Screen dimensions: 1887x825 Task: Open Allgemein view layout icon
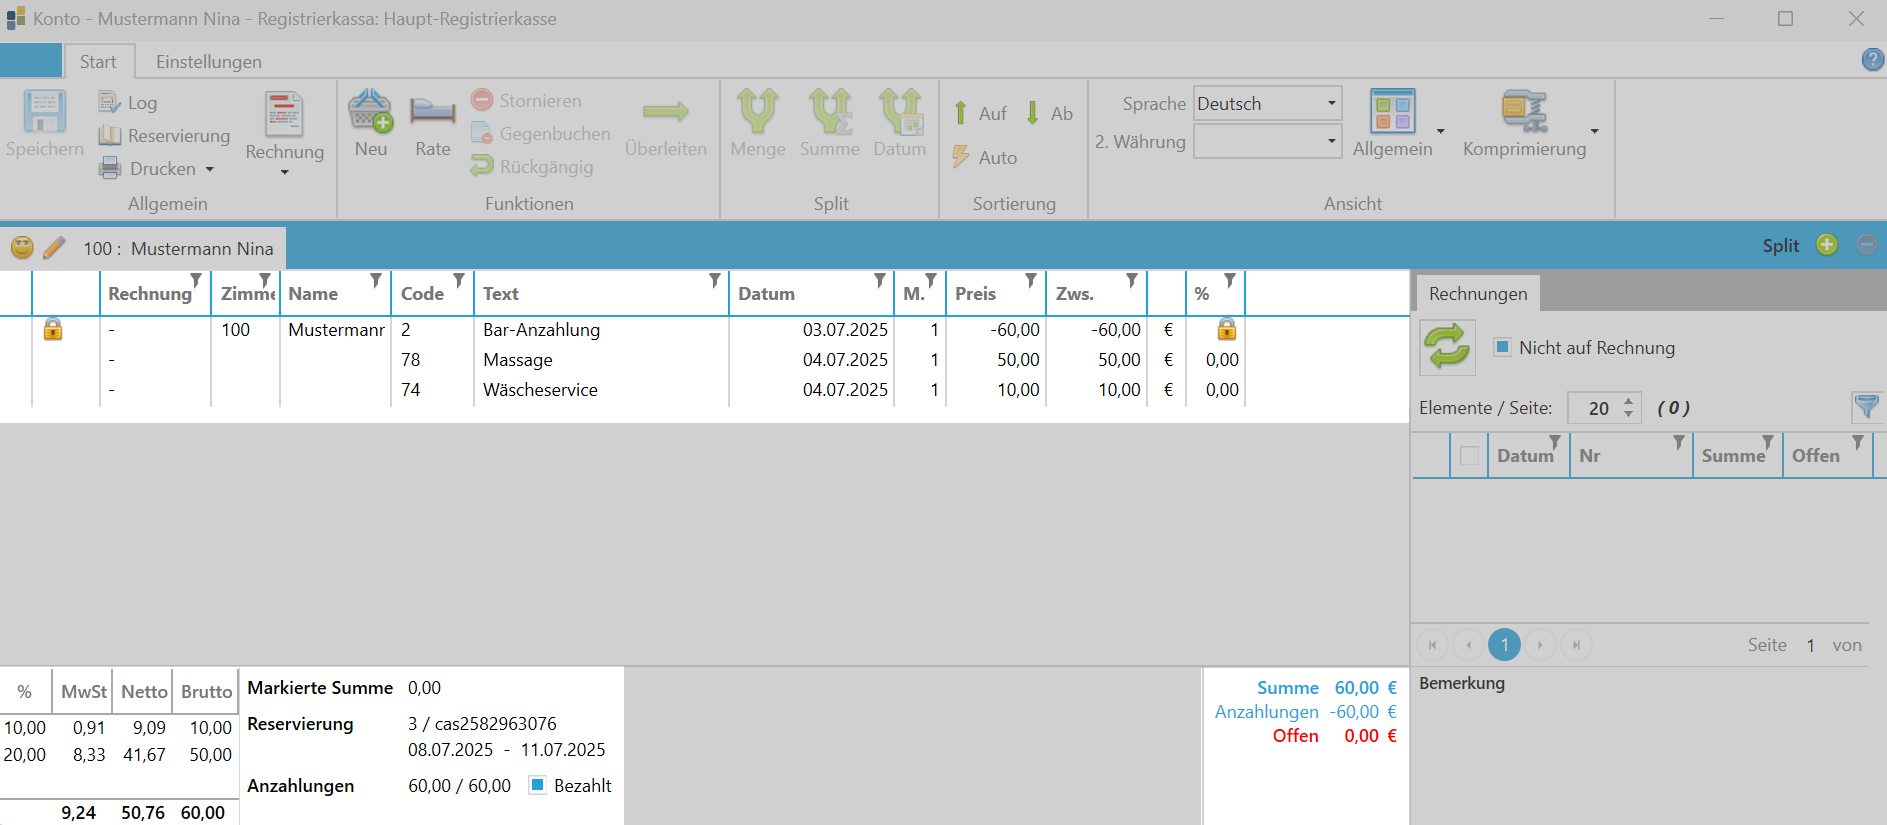(x=1392, y=111)
